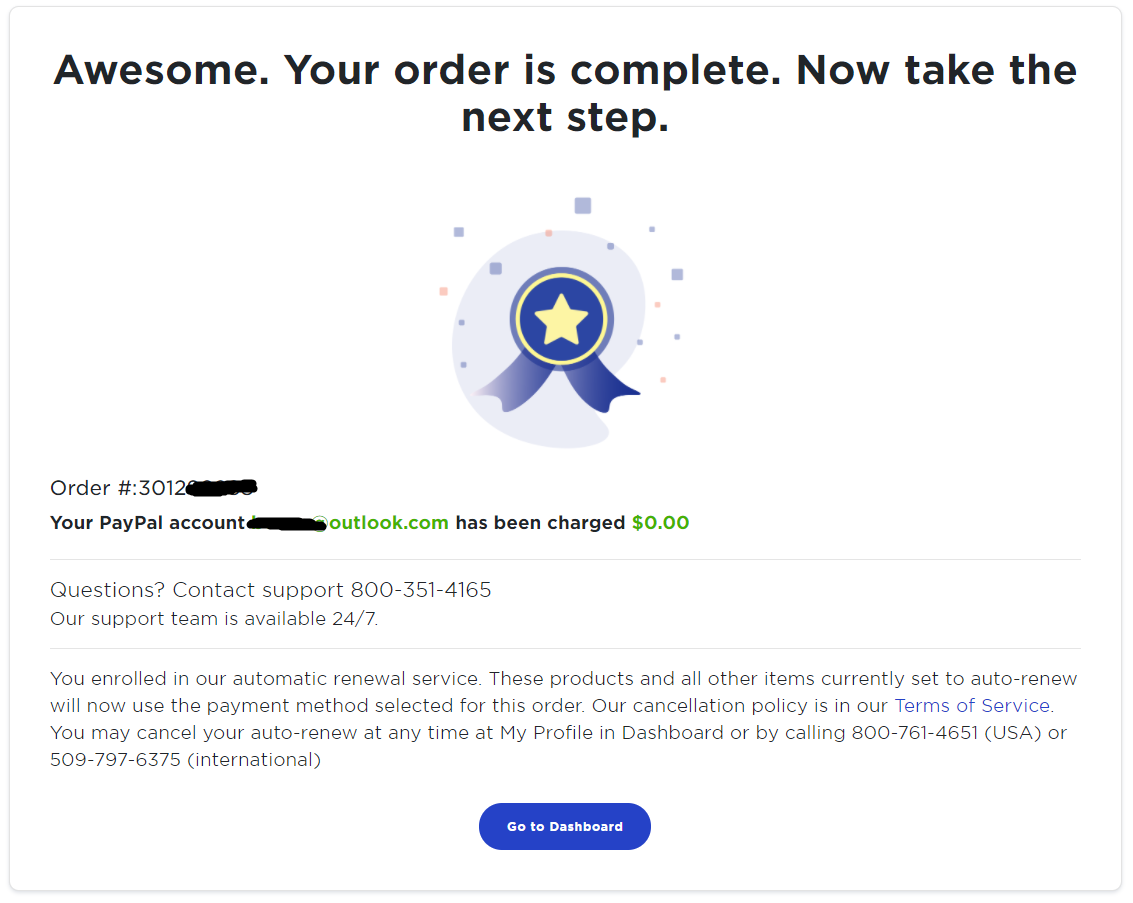Click the automatic renewal service paragraph

(565, 719)
